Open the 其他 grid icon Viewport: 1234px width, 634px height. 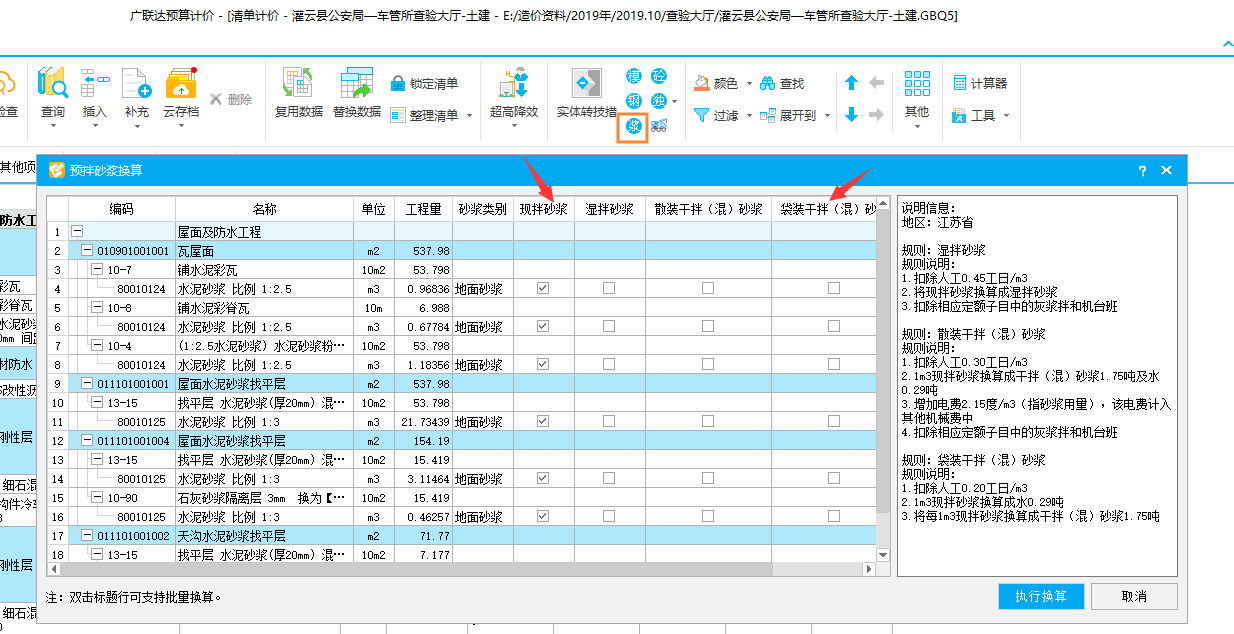pyautogui.click(x=917, y=83)
